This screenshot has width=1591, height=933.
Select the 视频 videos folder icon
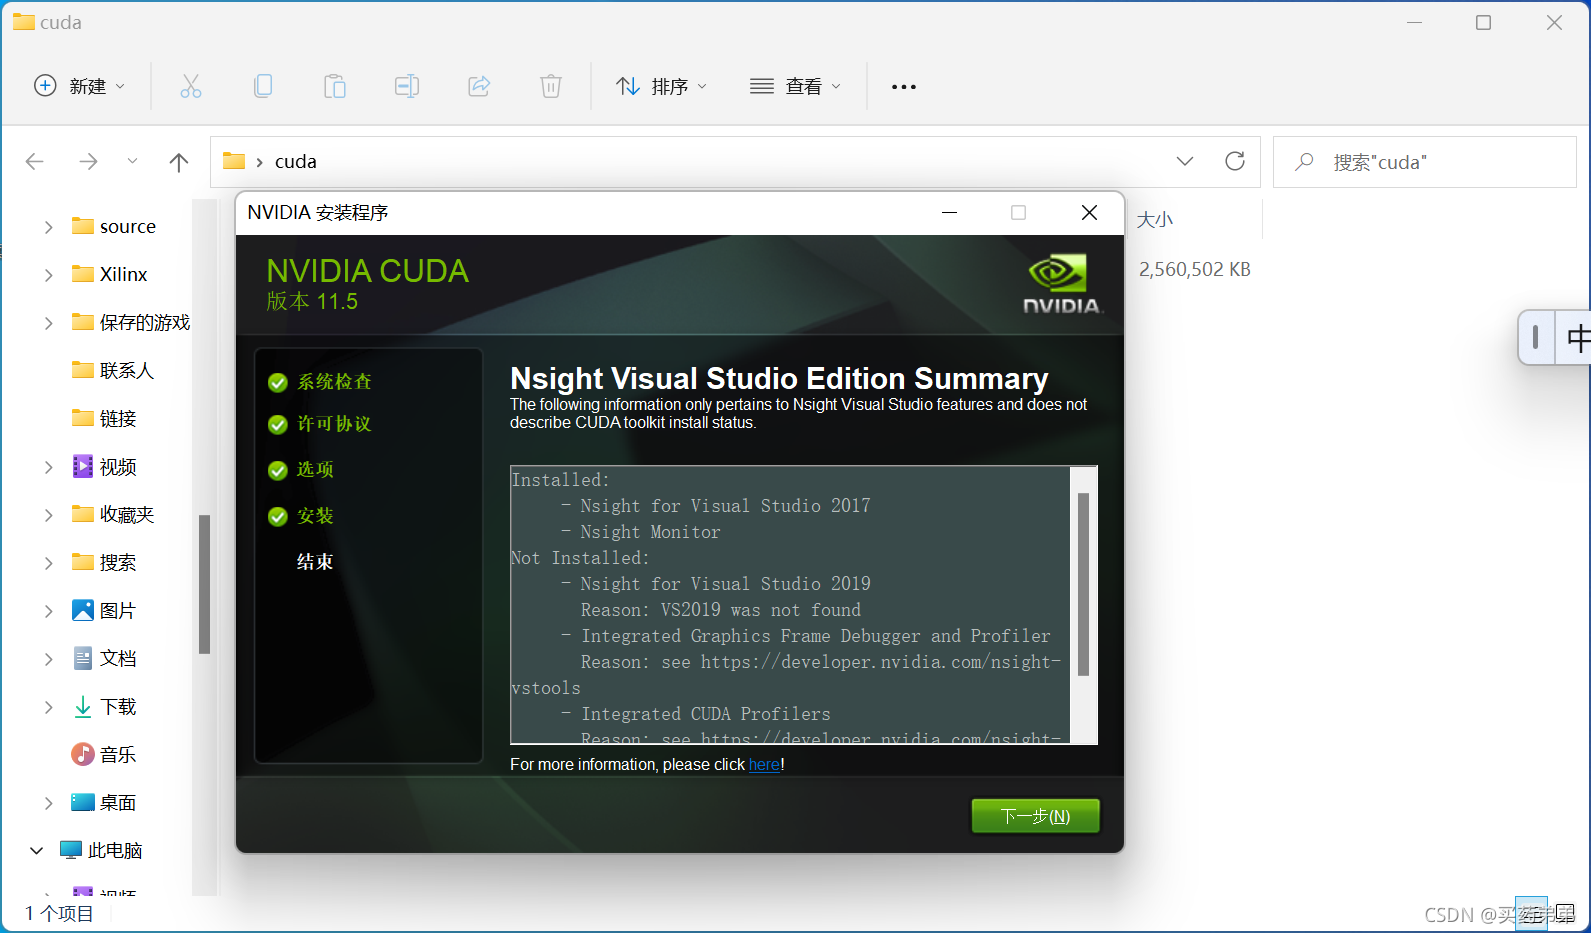tap(83, 466)
